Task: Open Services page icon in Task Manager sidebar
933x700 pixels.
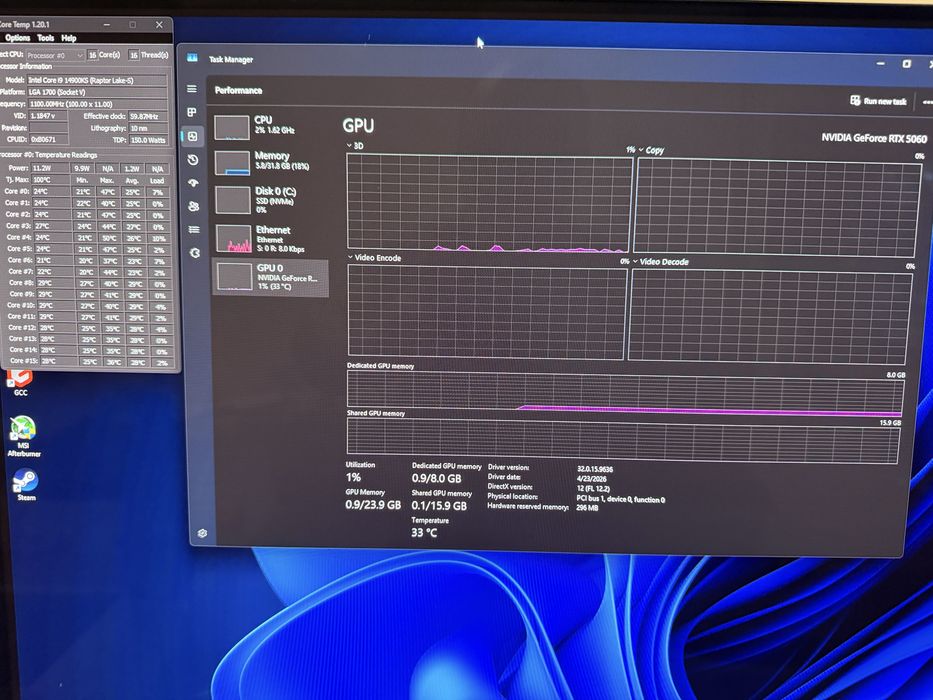Action: click(195, 252)
